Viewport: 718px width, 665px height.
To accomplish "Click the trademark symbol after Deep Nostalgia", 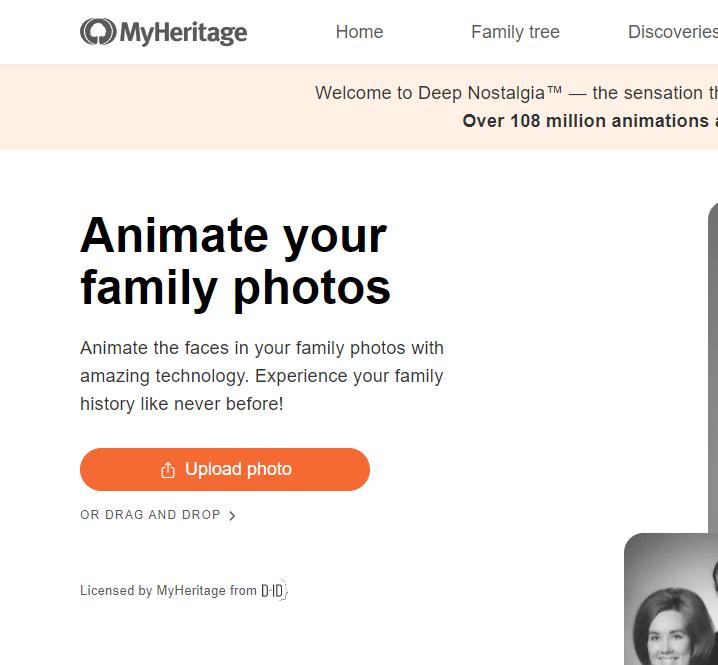I will 555,91.
